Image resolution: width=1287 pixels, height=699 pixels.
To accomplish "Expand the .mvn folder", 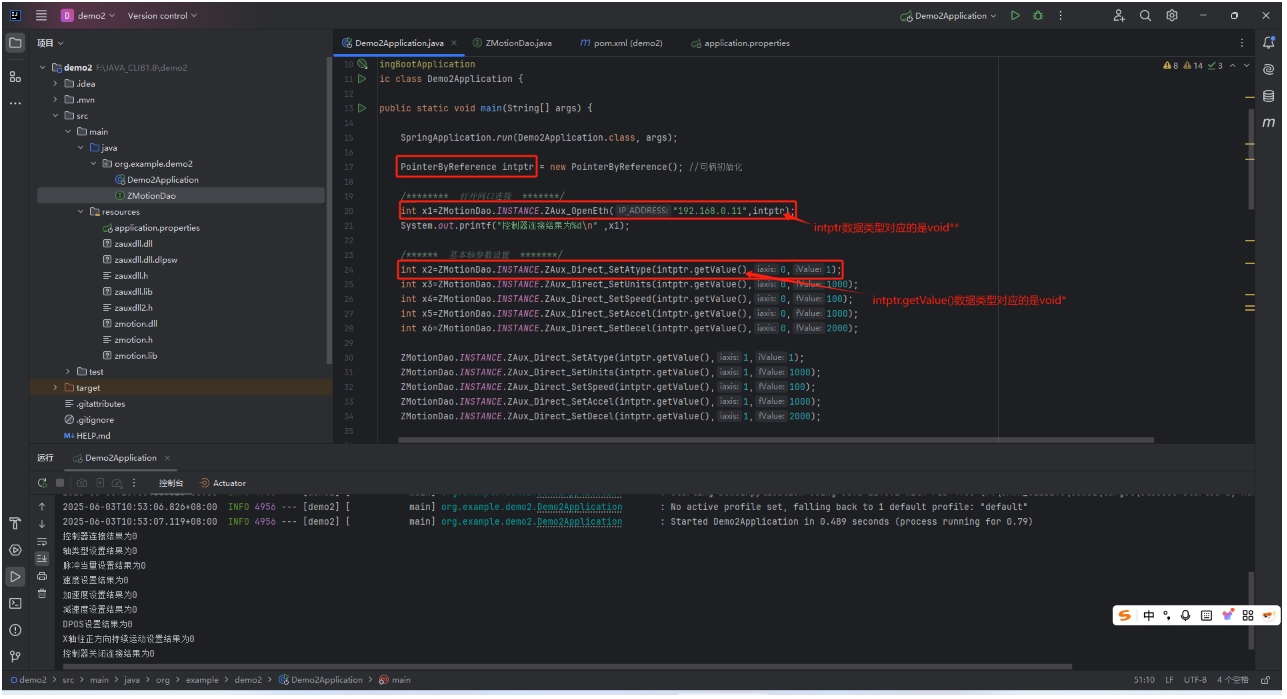I will pyautogui.click(x=56, y=100).
